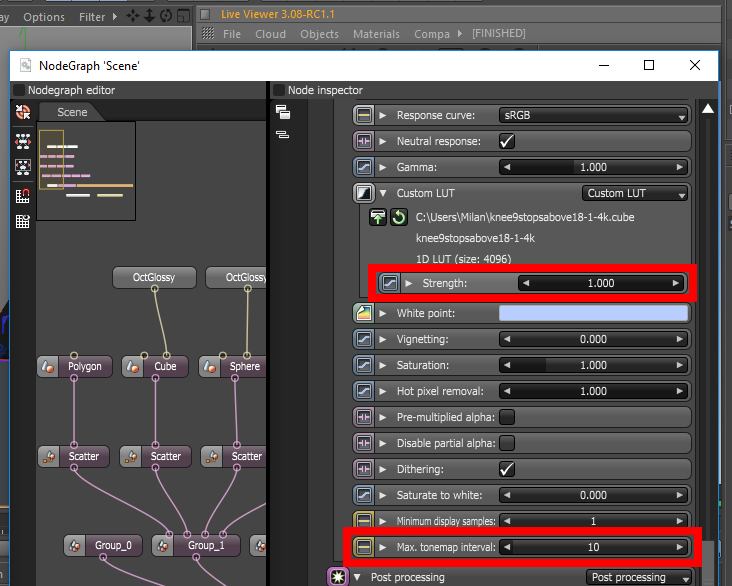Open the Objects menu in Live Viewer

[319, 34]
